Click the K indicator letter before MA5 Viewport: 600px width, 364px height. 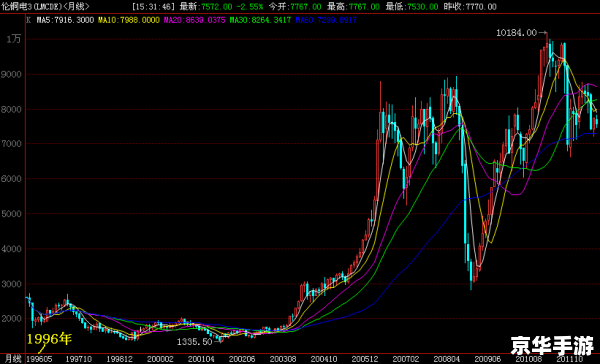(29, 20)
